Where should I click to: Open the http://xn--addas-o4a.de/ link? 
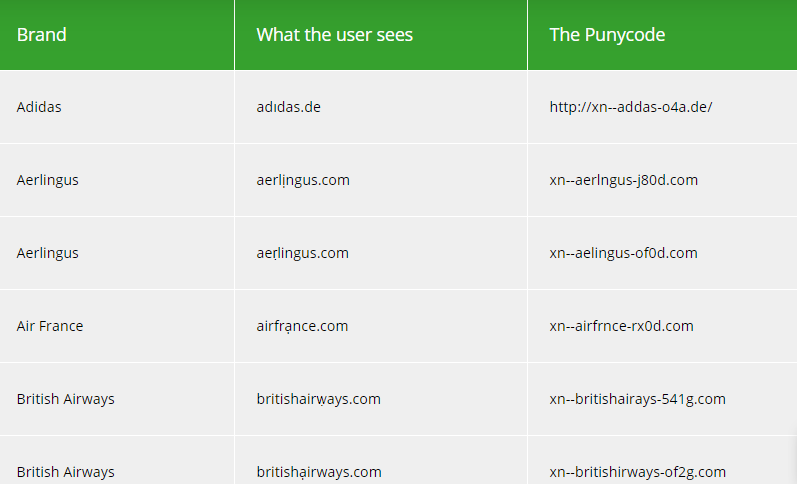click(x=631, y=107)
